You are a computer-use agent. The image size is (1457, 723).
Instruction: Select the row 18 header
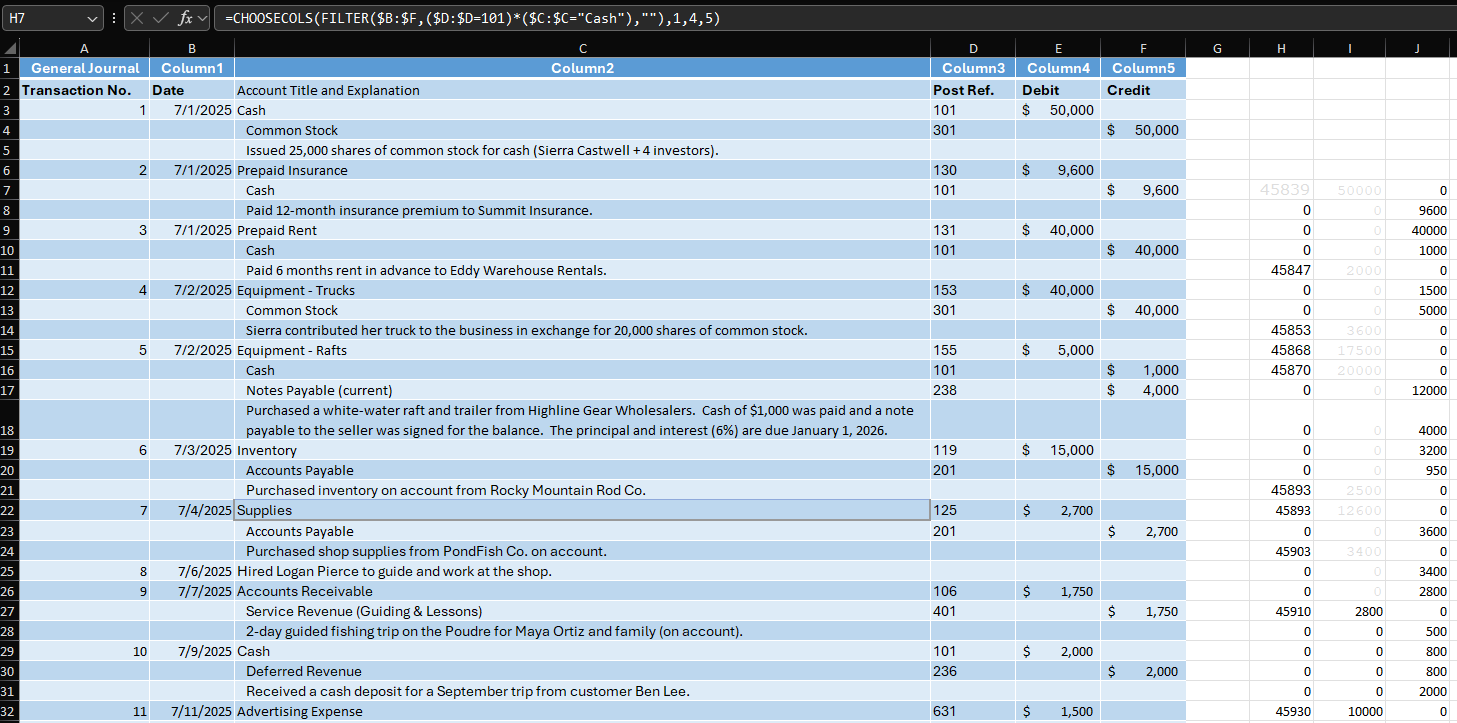[x=9, y=430]
